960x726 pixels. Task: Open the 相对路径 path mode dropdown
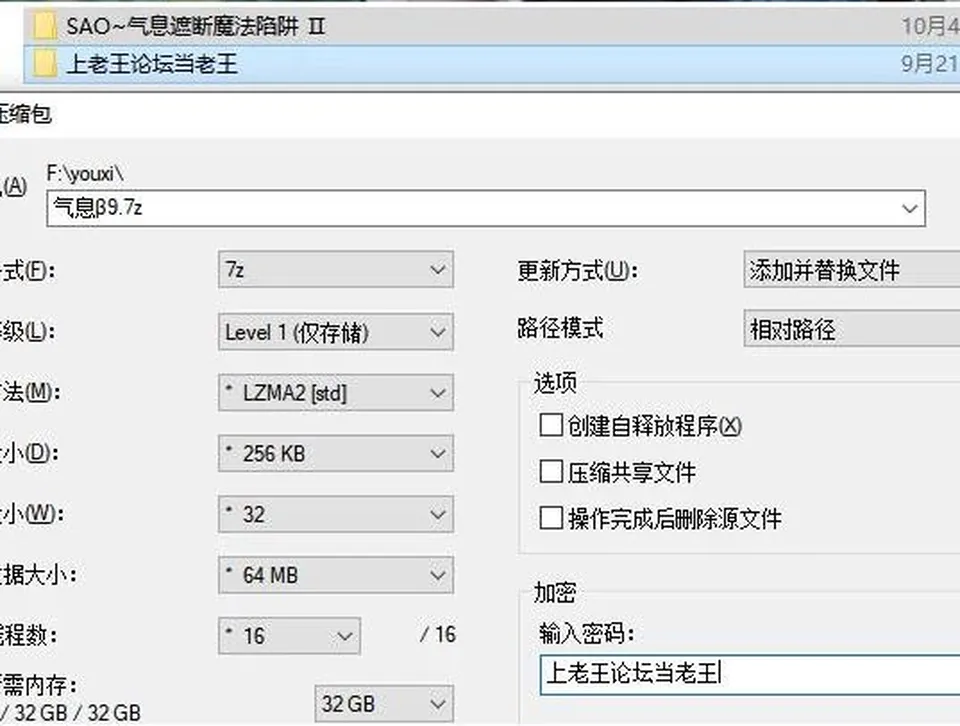[852, 329]
